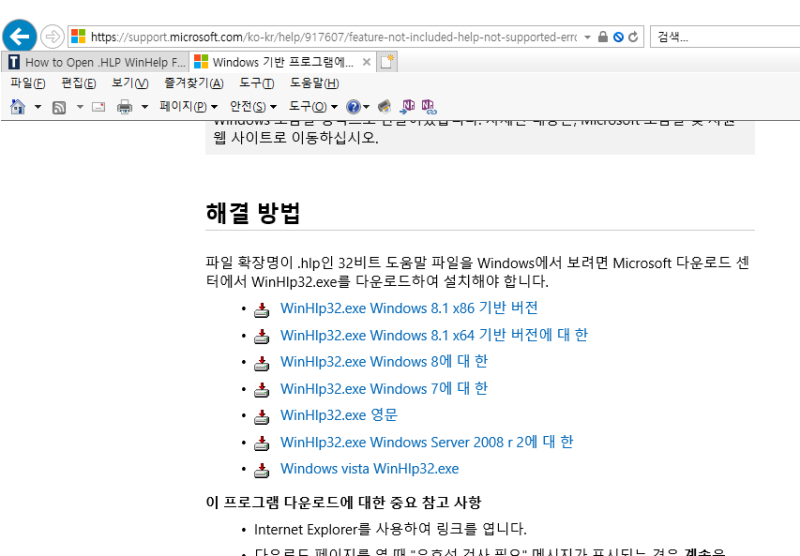Open the 페이지(P) dropdown
This screenshot has height=556, width=800.
(x=188, y=106)
